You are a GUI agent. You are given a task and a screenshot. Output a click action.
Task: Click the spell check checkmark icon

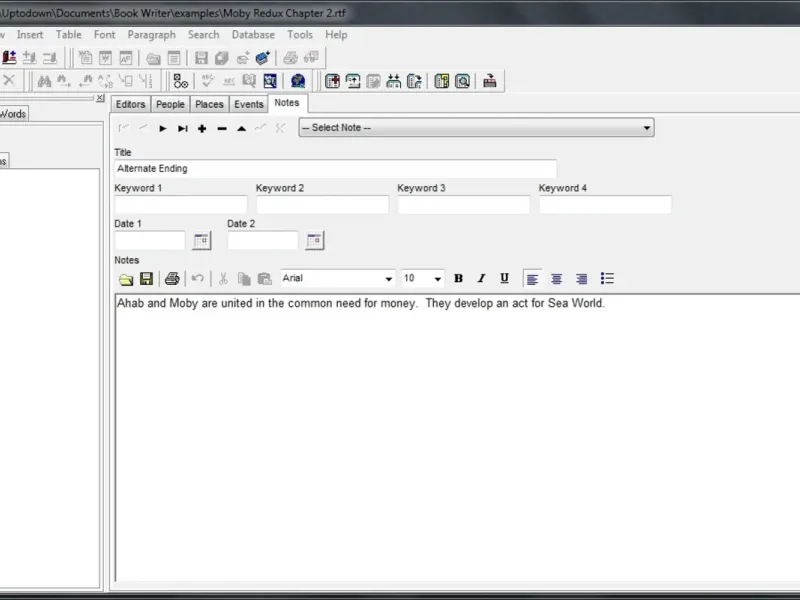pyautogui.click(x=208, y=81)
